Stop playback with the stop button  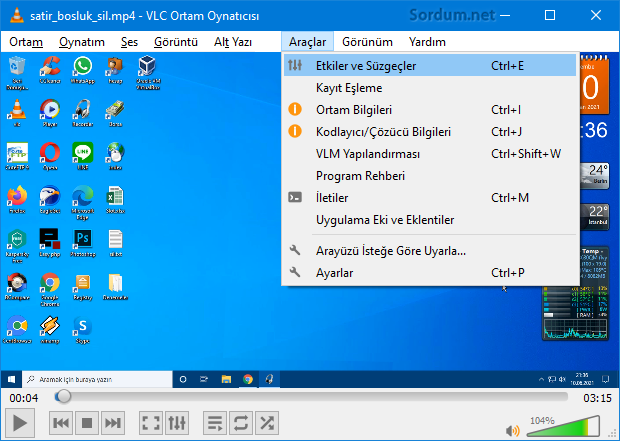[x=87, y=423]
